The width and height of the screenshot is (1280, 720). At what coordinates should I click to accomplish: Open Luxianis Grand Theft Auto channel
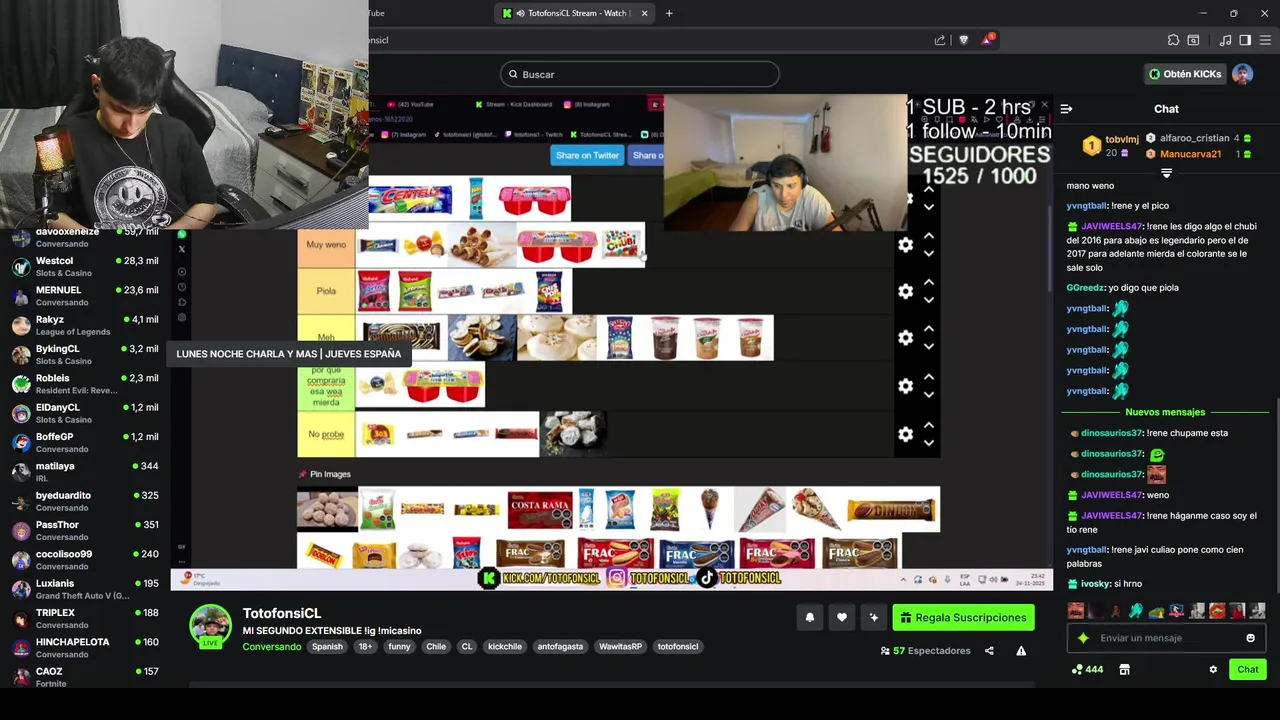pos(84,589)
